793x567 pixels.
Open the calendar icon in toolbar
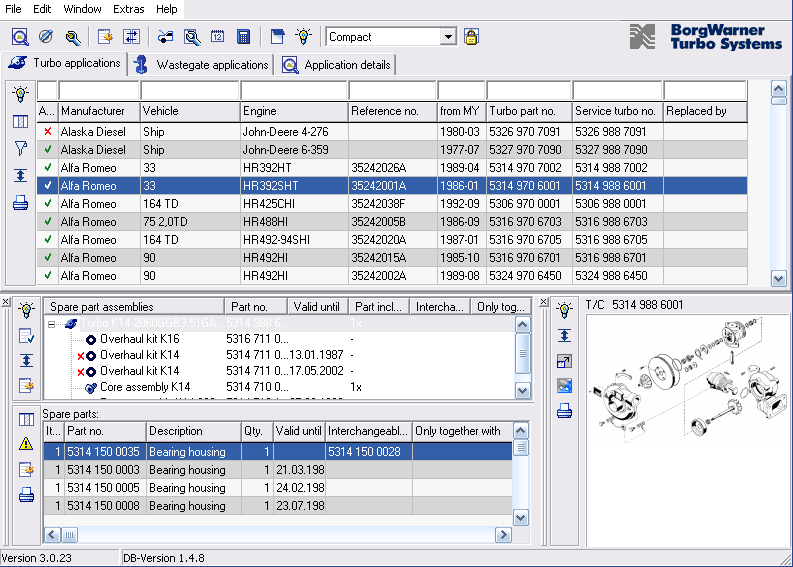point(217,37)
